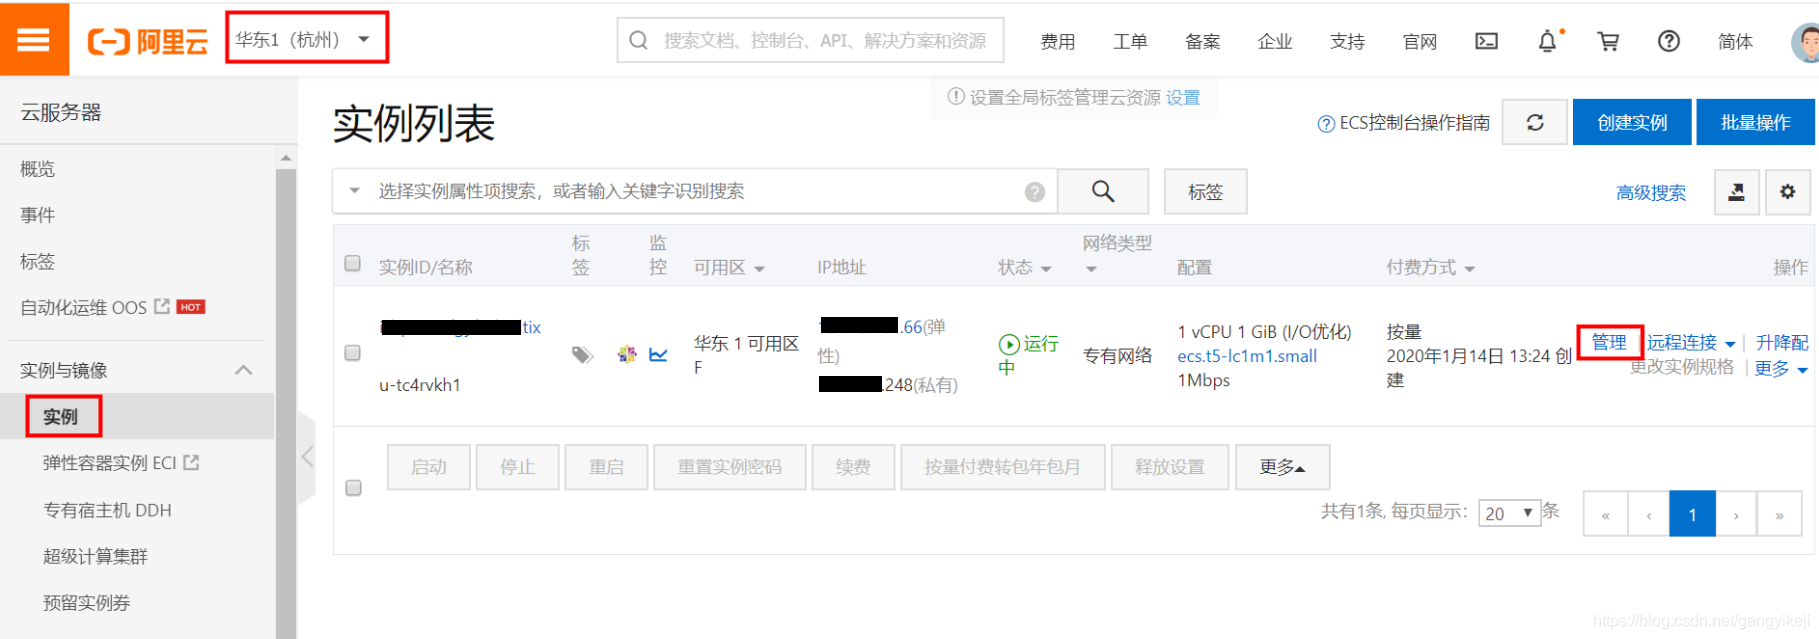Image resolution: width=1819 pixels, height=639 pixels.
Task: Collapse the left sidebar with the arrow handle
Action: 307,457
